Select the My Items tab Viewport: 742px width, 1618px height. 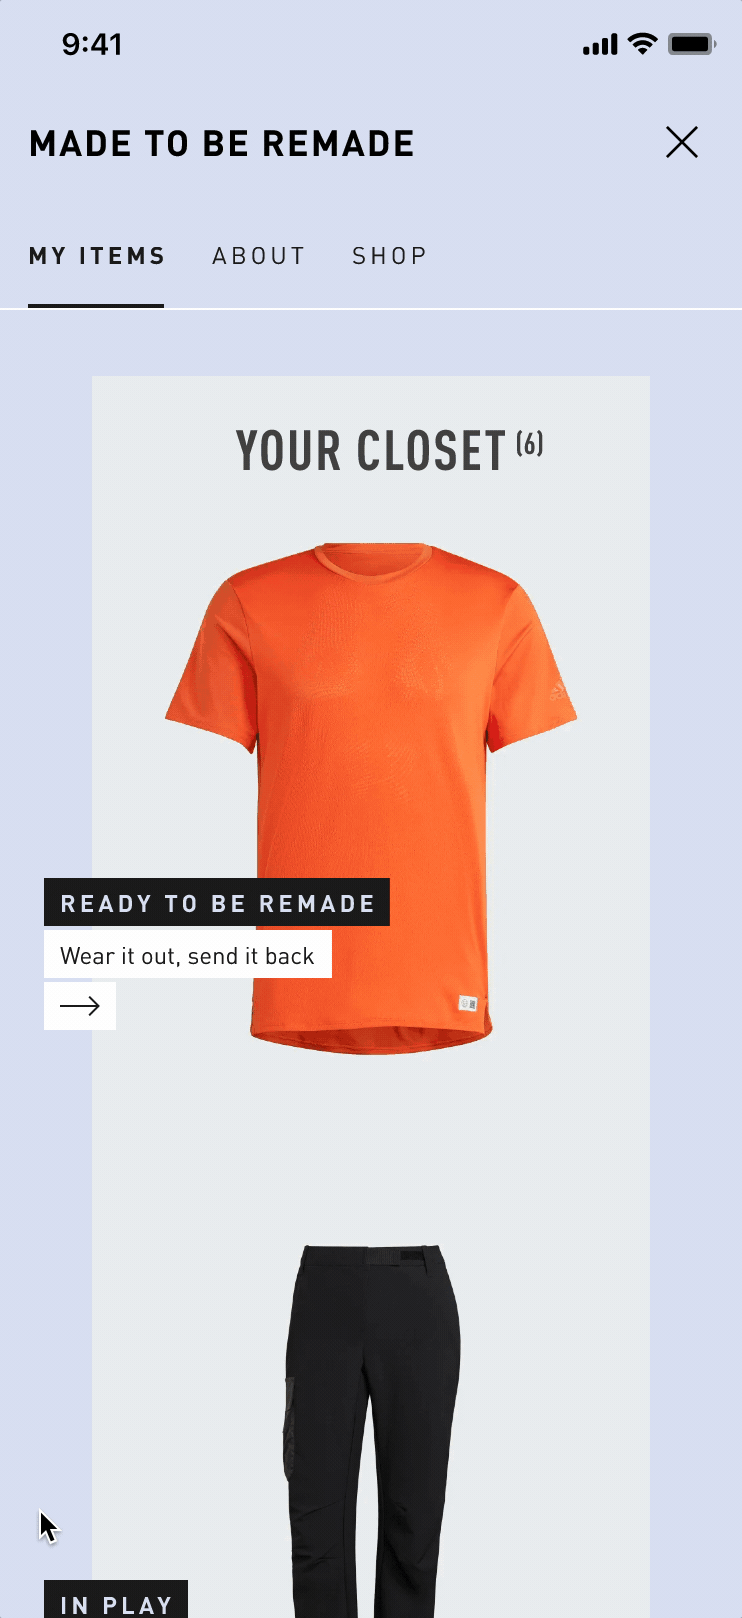click(97, 256)
